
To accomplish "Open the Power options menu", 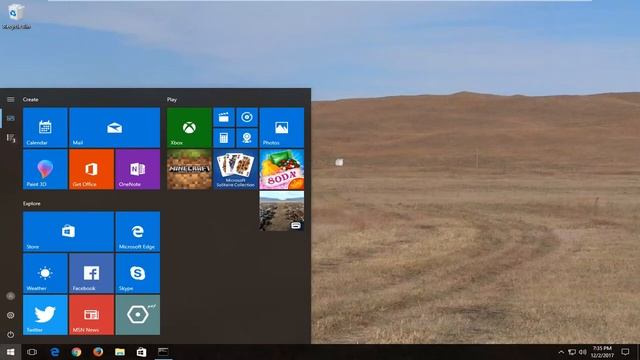I will (11, 334).
